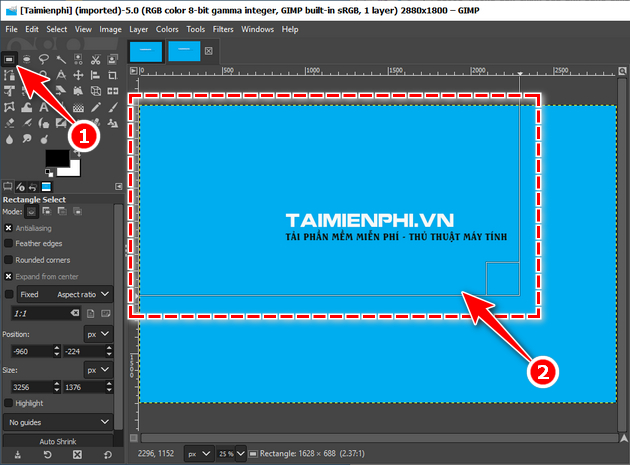This screenshot has height=465, width=630.
Task: Select the Perspective Clone tool
Action: [x=113, y=123]
